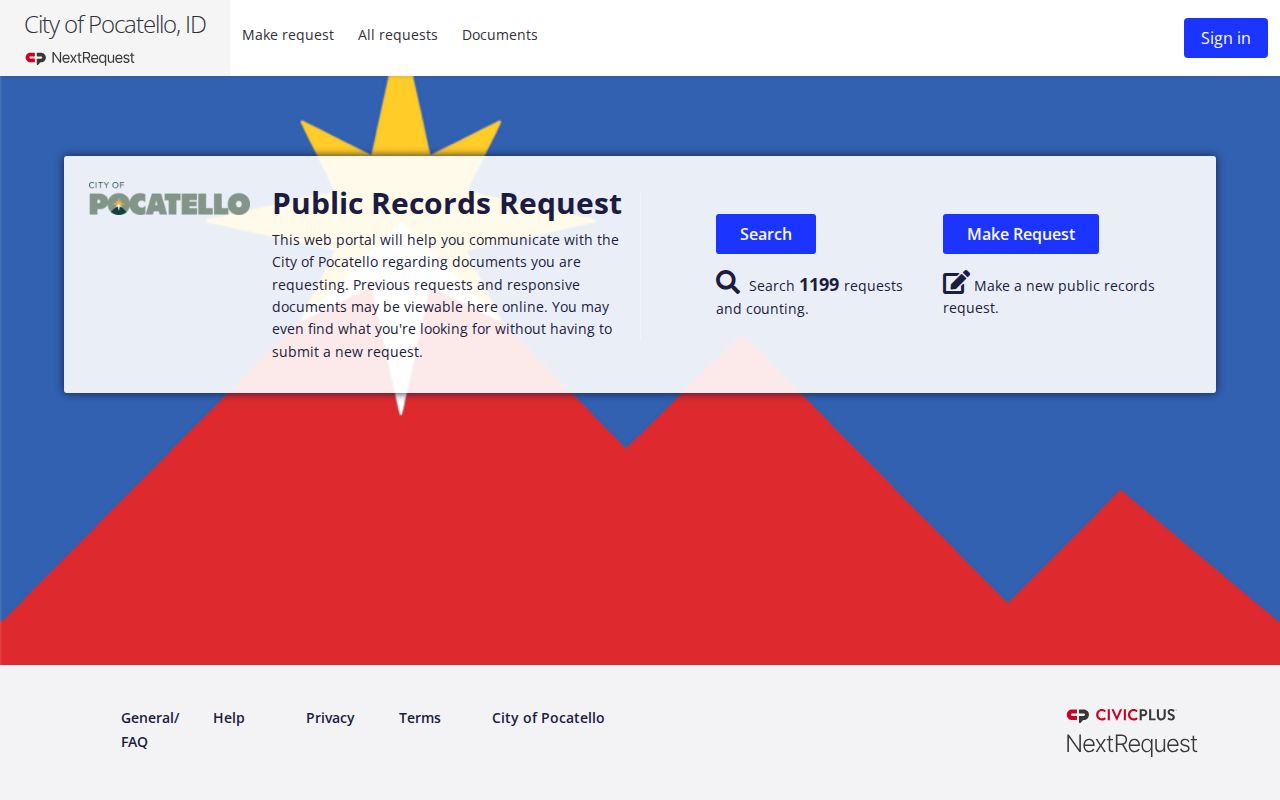The width and height of the screenshot is (1280, 800).
Task: Open the Help footer link
Action: (x=229, y=718)
